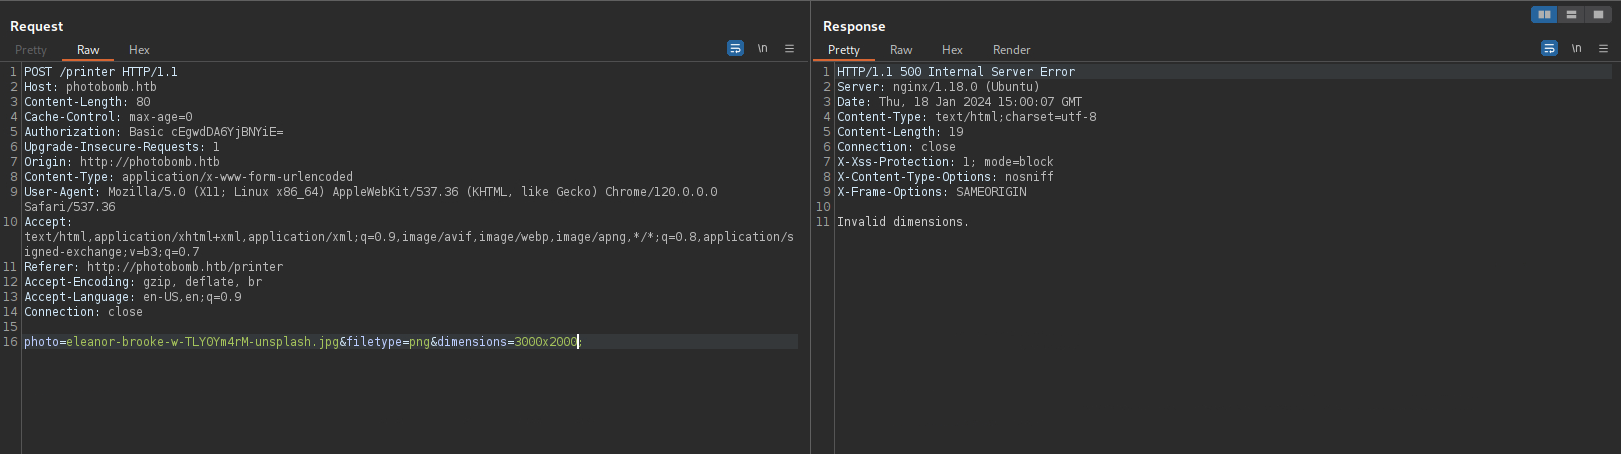Screen dimensions: 1621x454
Task: Switch Response view to the Pretty tab
Action: click(x=844, y=50)
